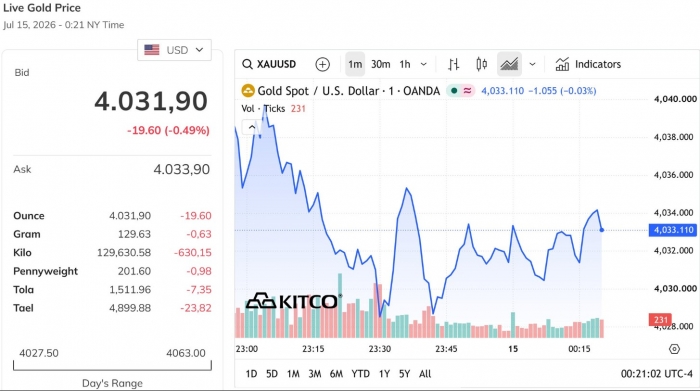The width and height of the screenshot is (700, 391).
Task: Open the USD currency dropdown
Action: (174, 50)
